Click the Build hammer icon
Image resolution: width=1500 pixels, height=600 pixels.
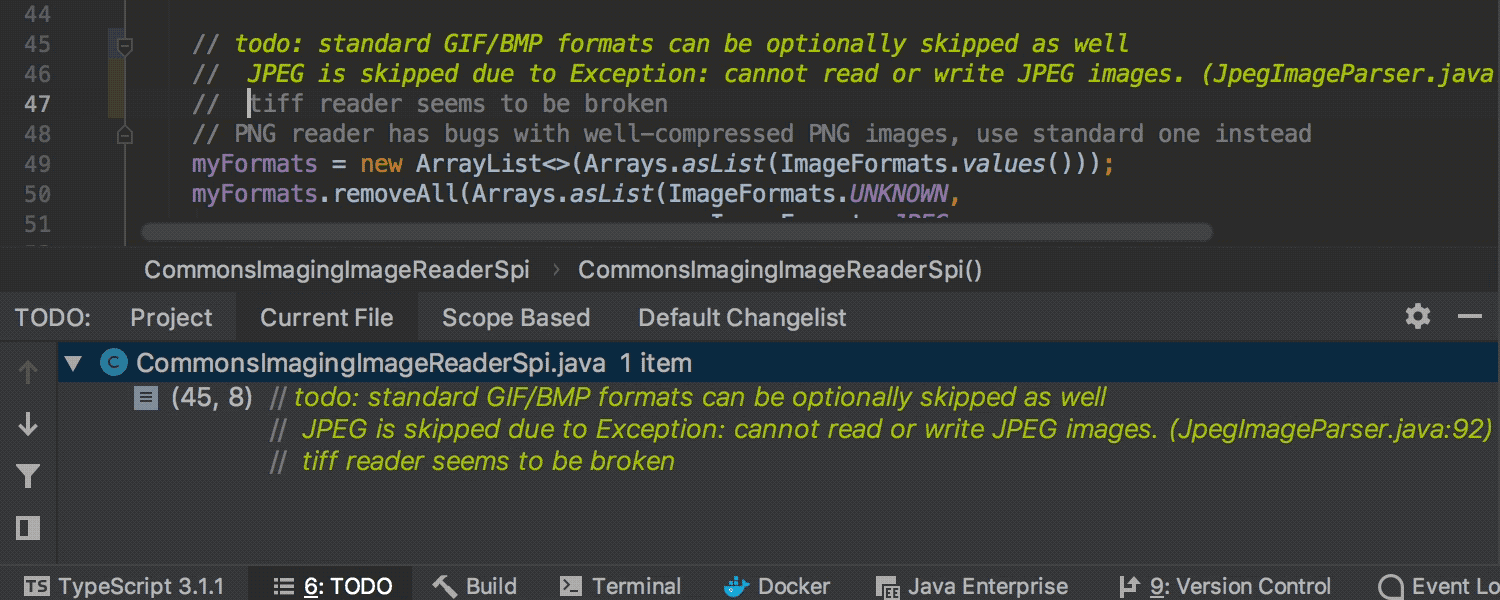tap(445, 587)
